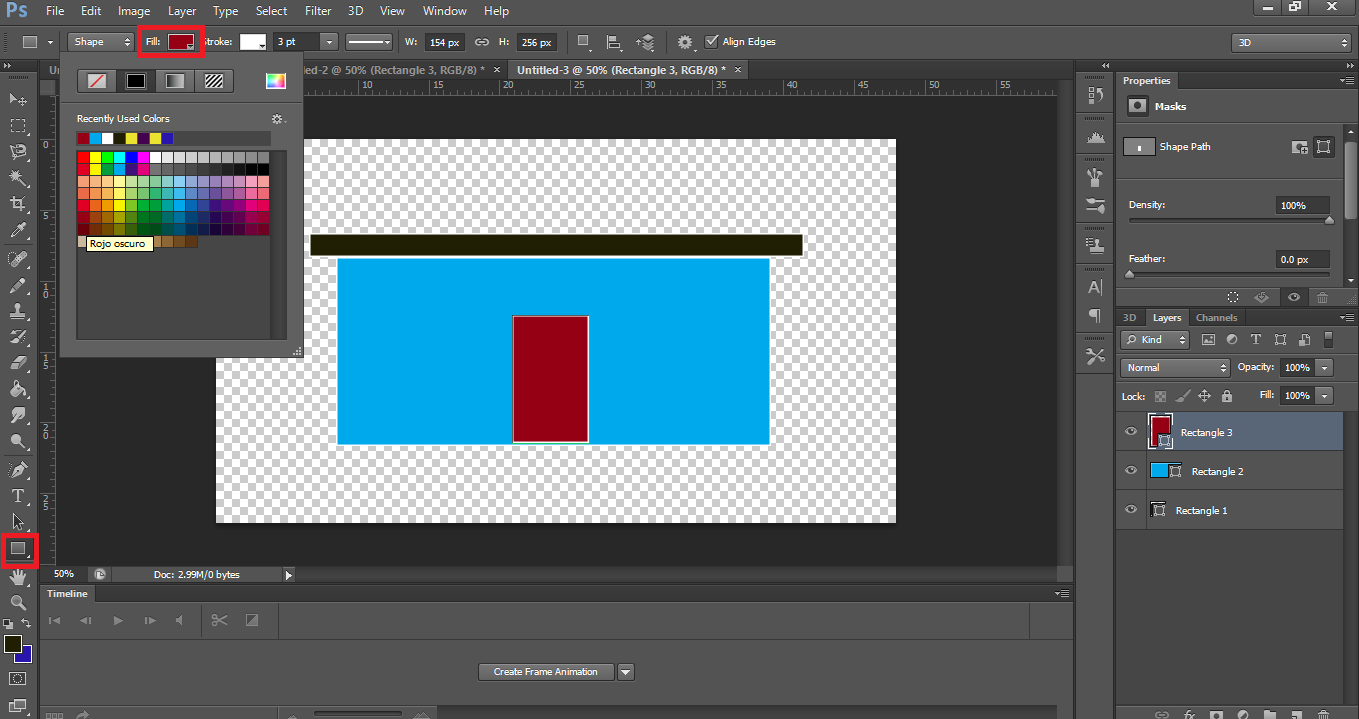Click the shape width input field

pos(443,42)
